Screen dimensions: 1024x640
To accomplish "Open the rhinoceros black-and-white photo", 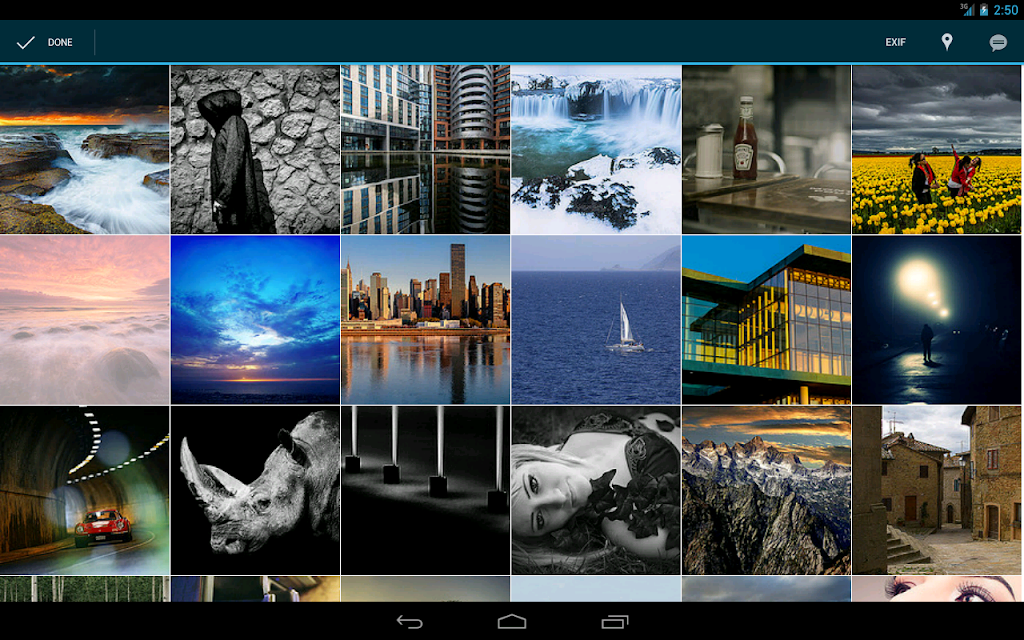I will 255,490.
